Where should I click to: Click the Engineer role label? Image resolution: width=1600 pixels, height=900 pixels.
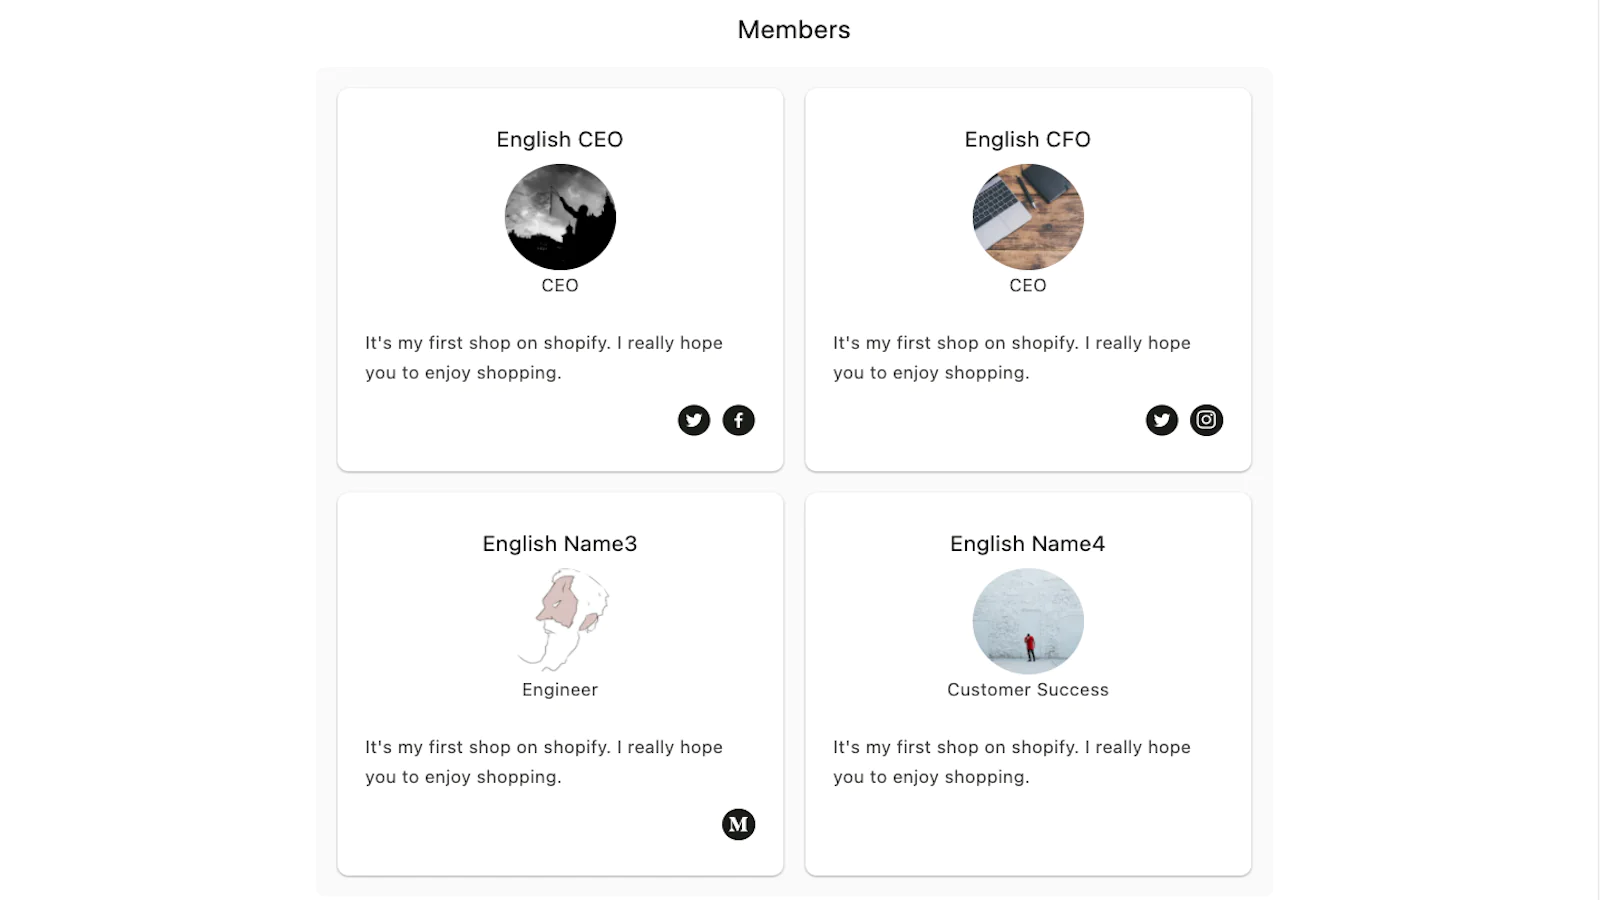(560, 689)
